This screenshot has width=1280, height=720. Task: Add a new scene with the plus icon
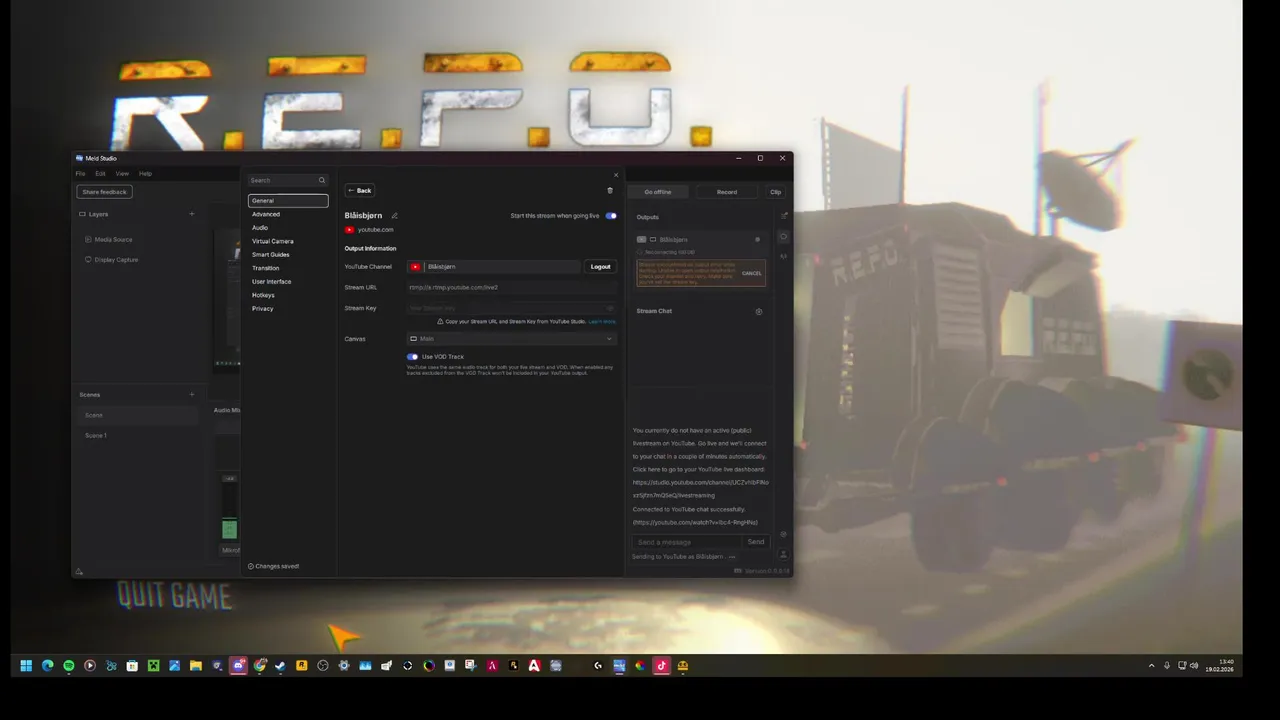tap(192, 394)
